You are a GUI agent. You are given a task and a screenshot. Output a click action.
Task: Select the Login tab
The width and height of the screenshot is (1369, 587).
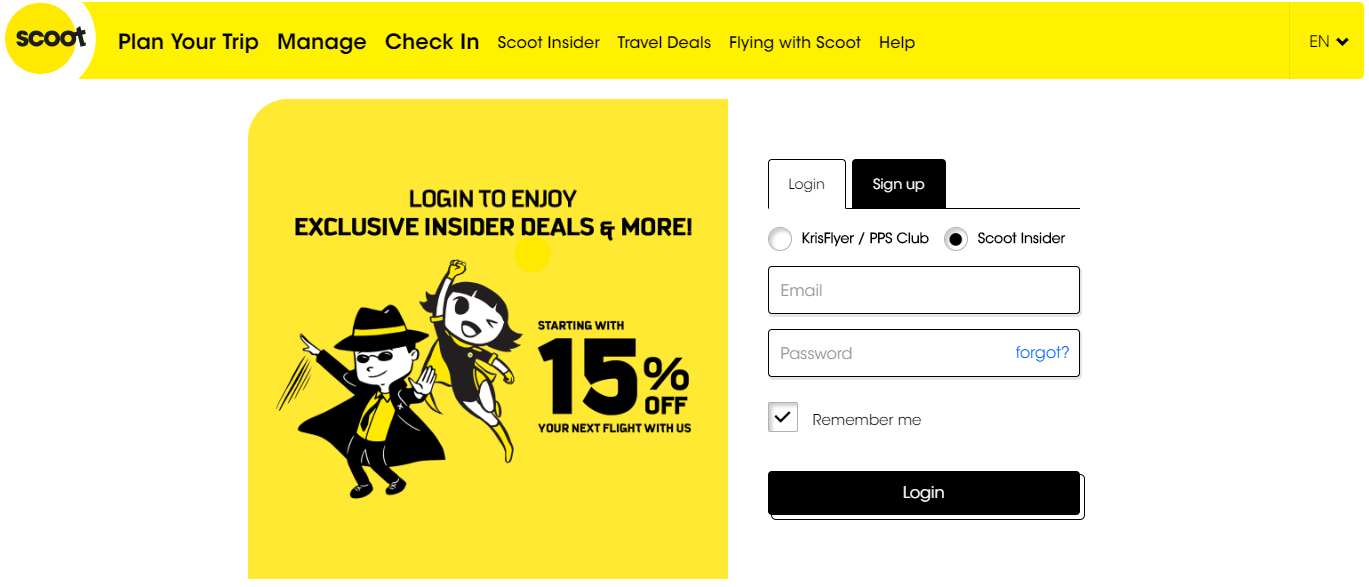click(x=806, y=184)
